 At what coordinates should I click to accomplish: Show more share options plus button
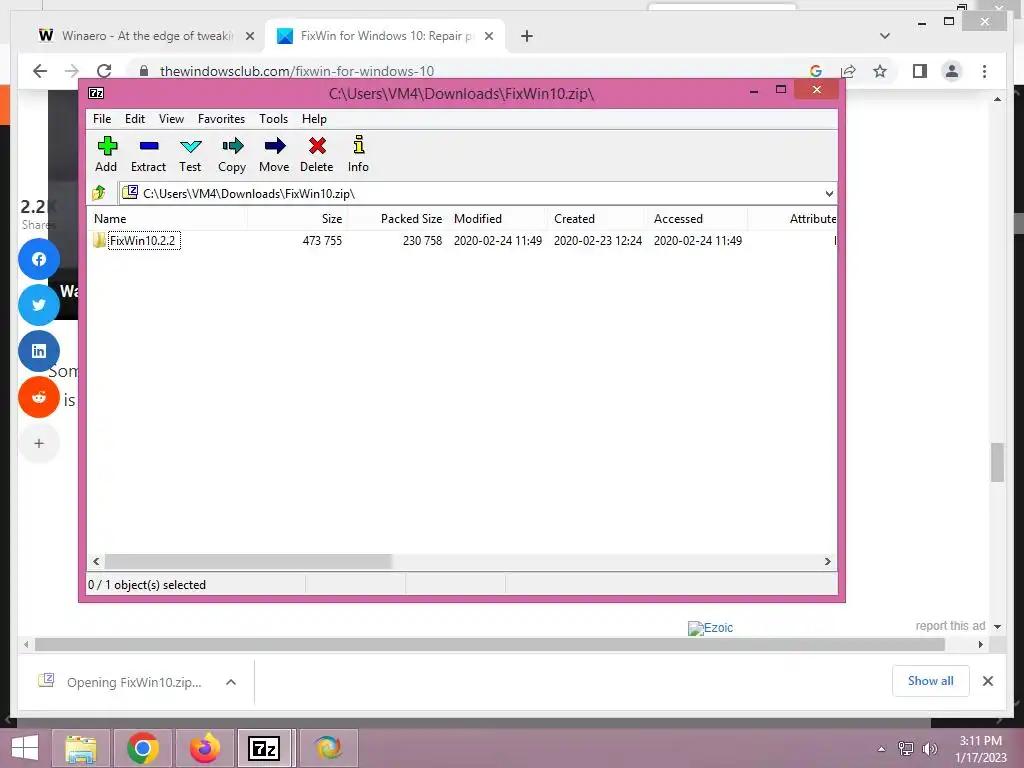click(x=39, y=443)
